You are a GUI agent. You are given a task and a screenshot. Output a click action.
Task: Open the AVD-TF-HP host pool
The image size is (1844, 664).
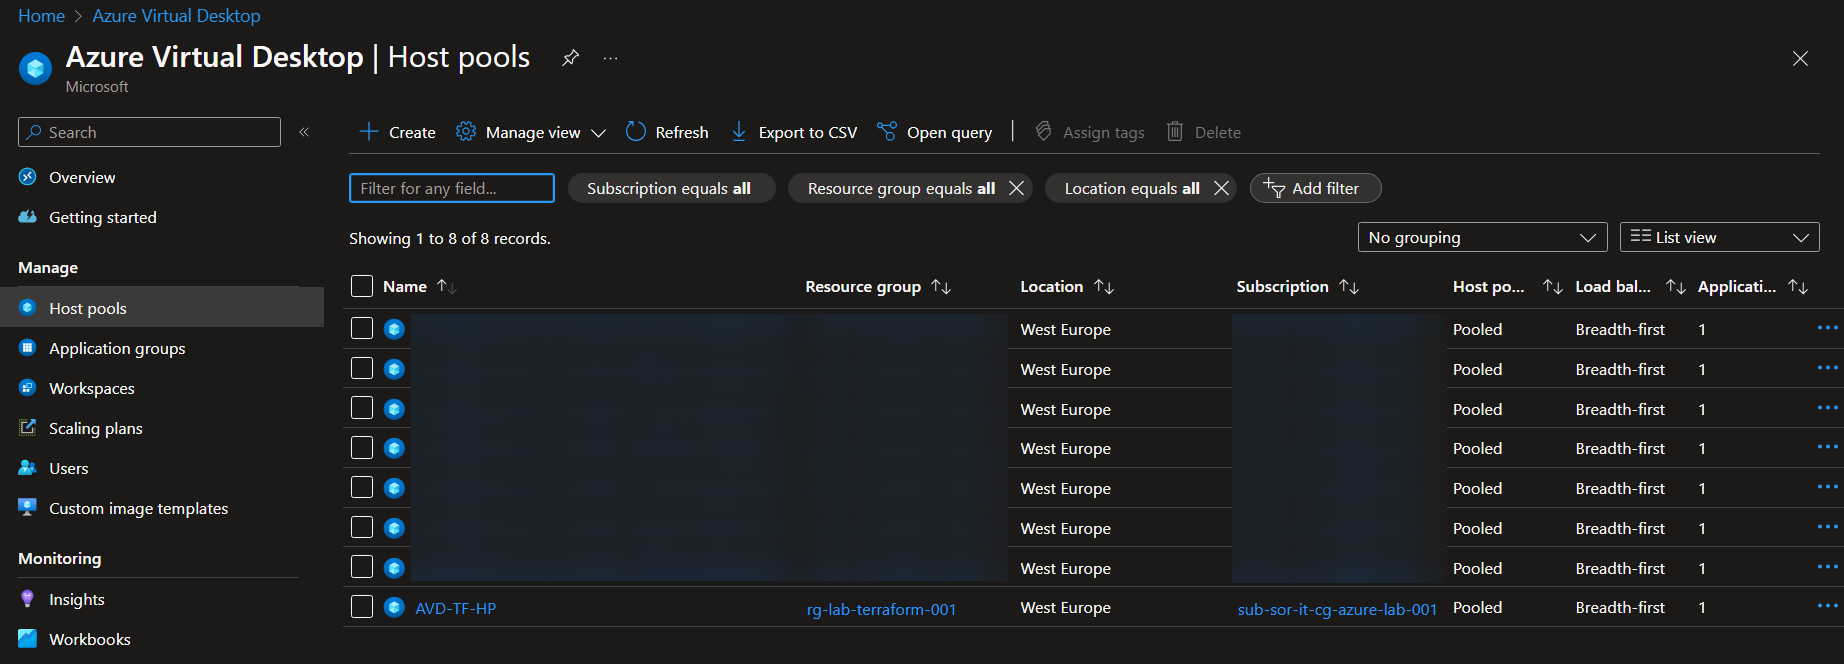(x=455, y=608)
